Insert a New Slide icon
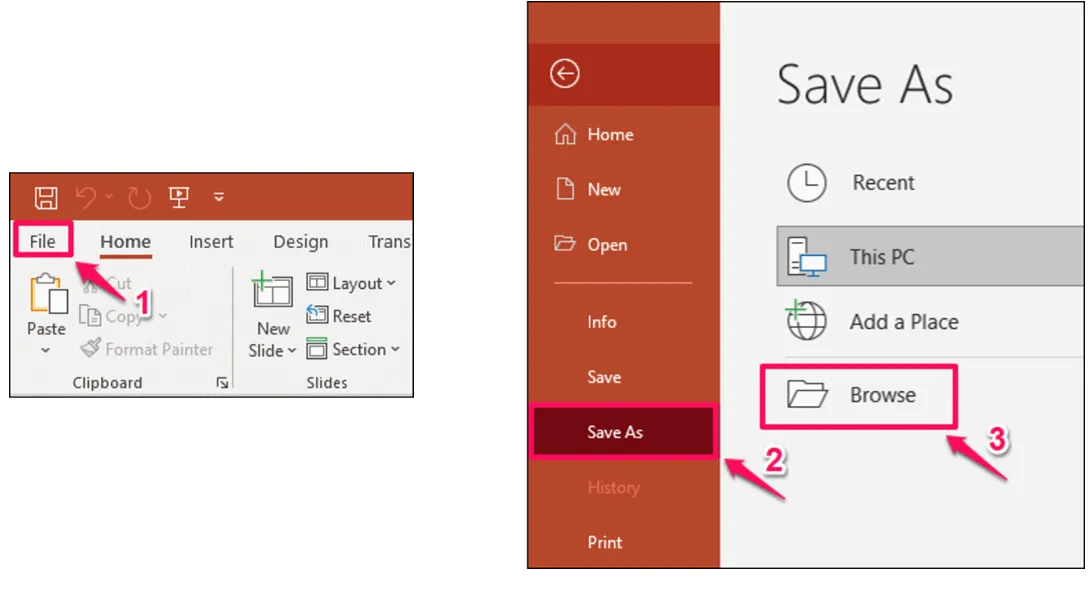This screenshot has width=1091, height=591. 272,292
